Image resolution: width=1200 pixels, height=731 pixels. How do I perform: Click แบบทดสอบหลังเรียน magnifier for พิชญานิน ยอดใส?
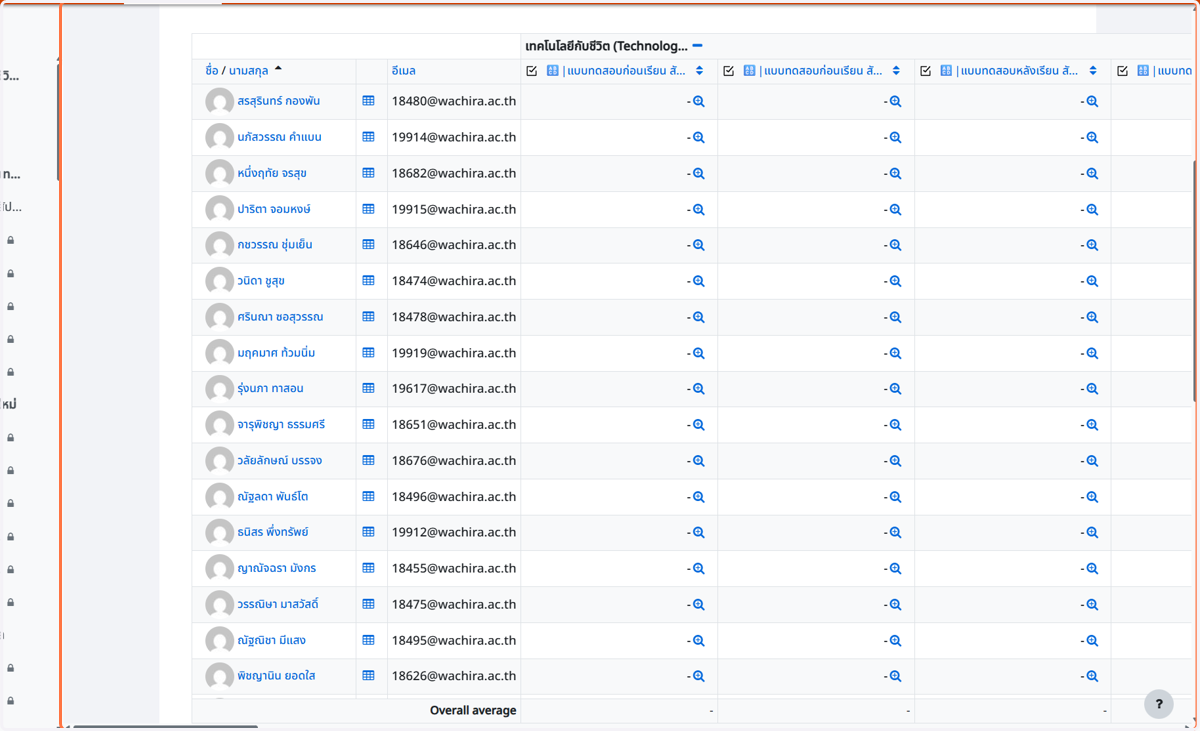coord(1092,677)
